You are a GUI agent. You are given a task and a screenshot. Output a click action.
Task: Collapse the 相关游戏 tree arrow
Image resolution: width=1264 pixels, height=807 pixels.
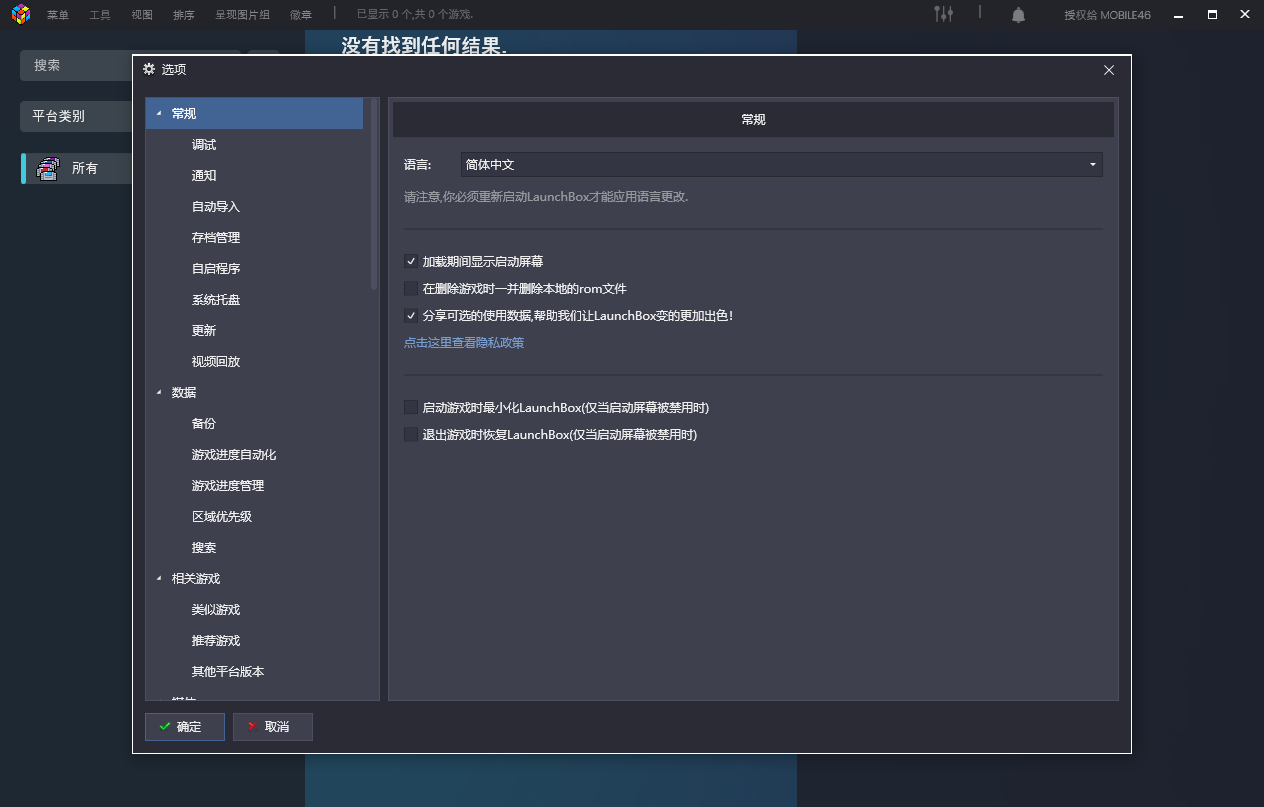pyautogui.click(x=158, y=578)
